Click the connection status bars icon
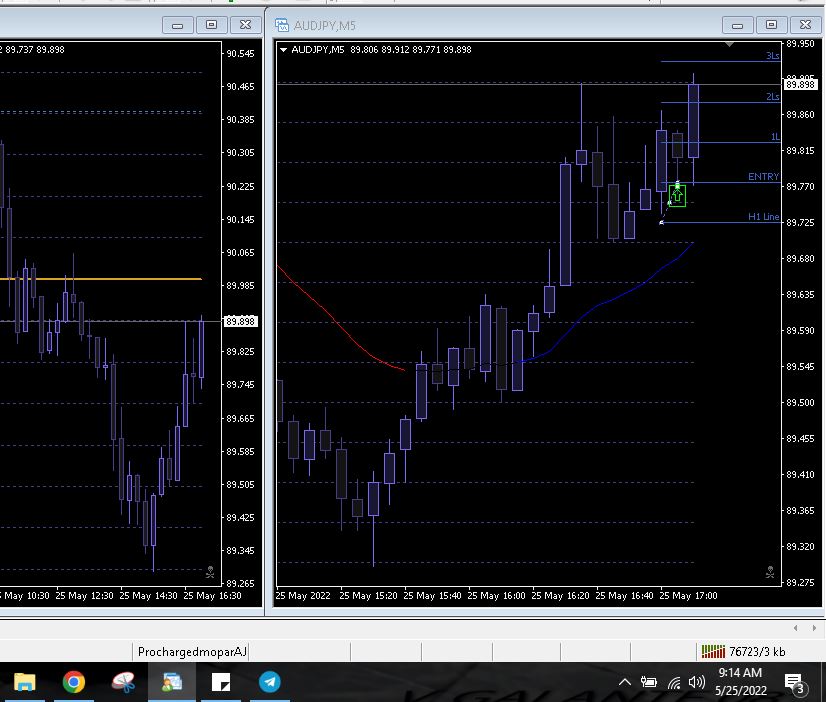Viewport: 826px width, 702px height. point(712,652)
